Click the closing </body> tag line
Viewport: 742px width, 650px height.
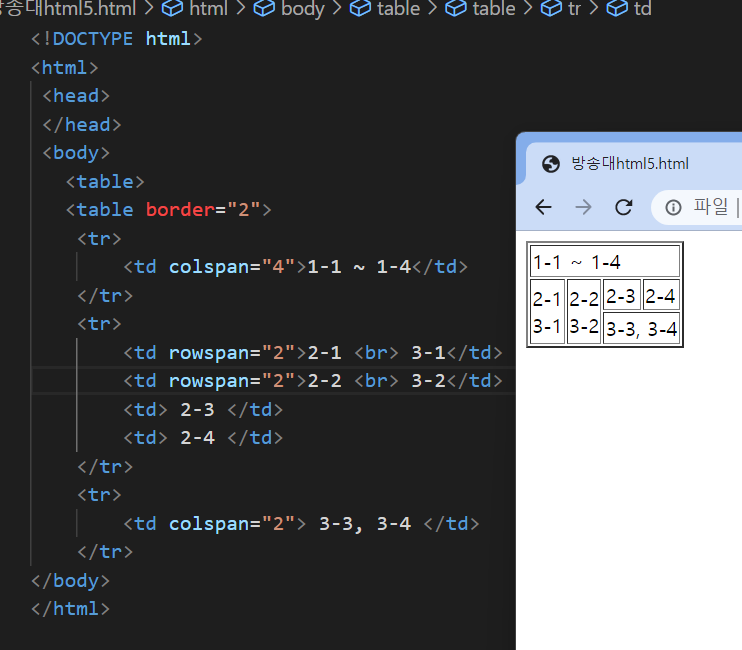pyautogui.click(x=71, y=580)
